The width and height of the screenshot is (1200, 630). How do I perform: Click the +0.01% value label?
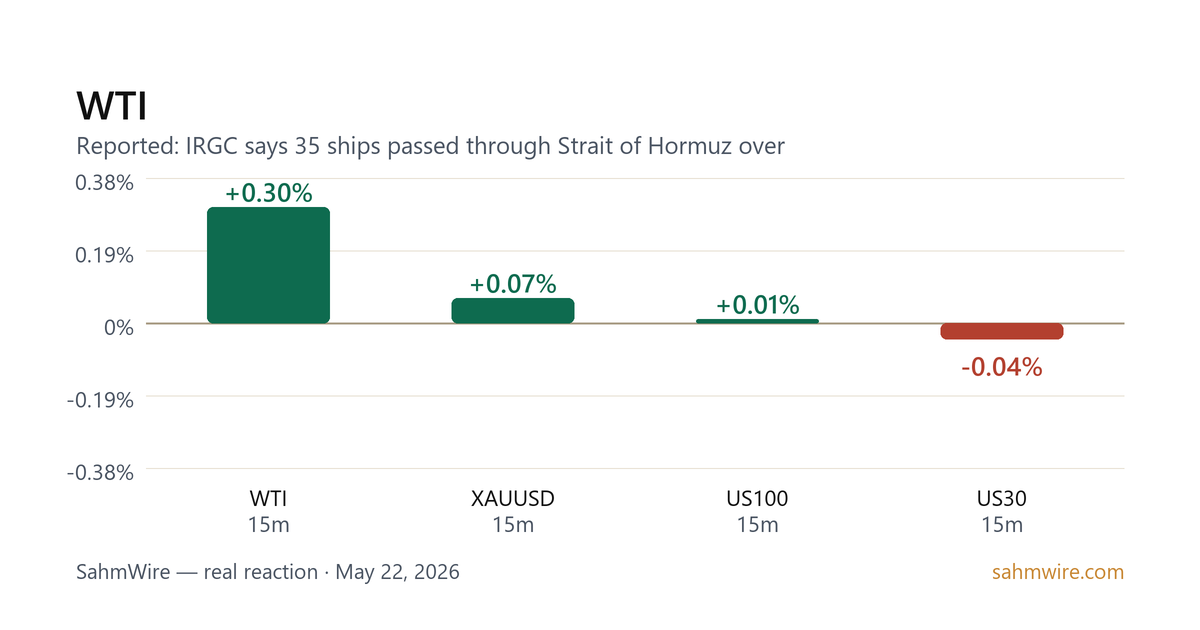[x=757, y=305]
